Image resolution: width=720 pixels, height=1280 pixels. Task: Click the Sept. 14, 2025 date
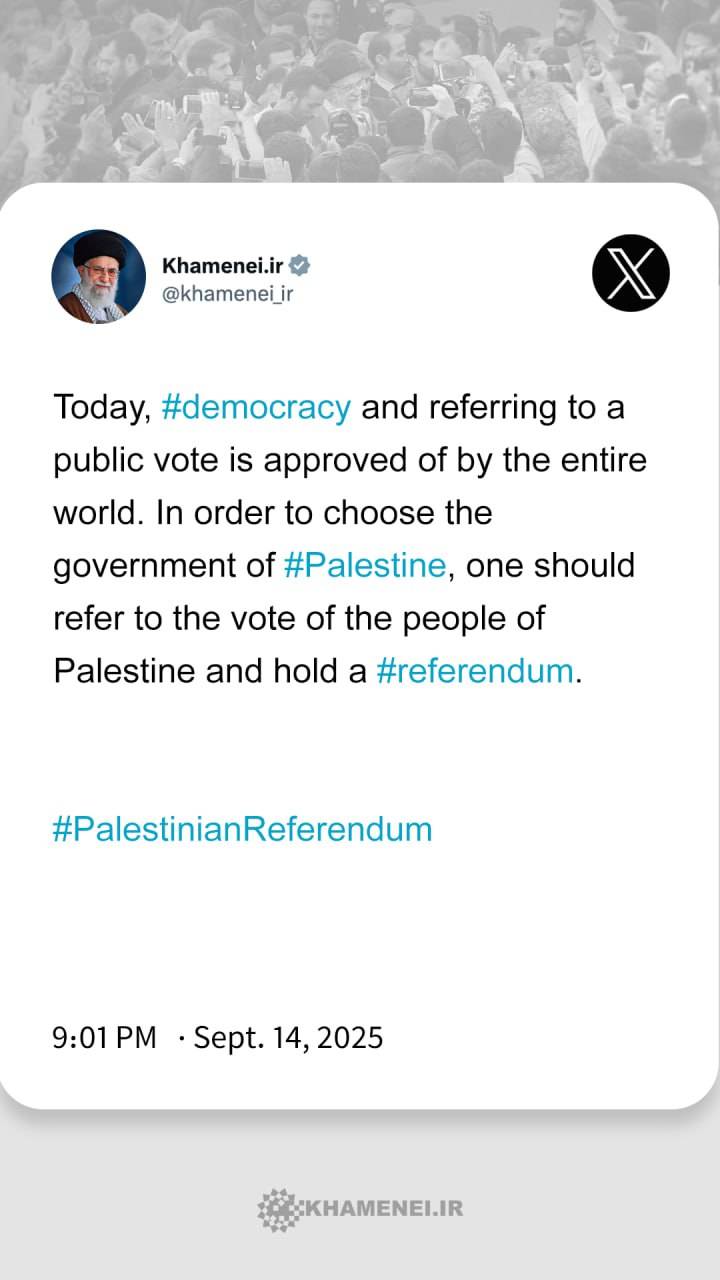tap(288, 1037)
